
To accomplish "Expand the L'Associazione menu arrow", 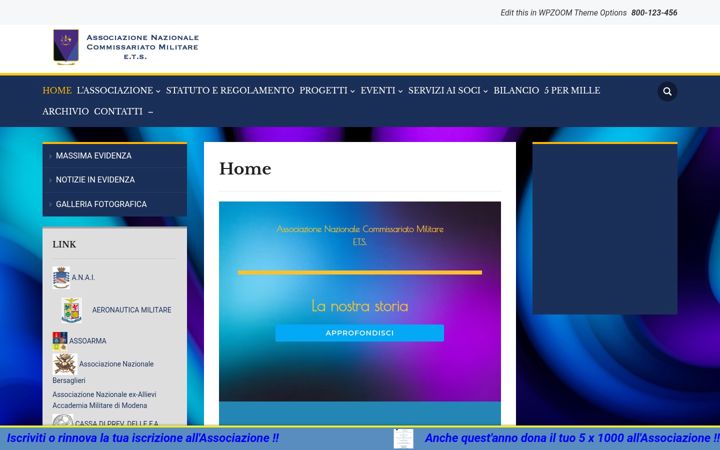I will (x=158, y=91).
